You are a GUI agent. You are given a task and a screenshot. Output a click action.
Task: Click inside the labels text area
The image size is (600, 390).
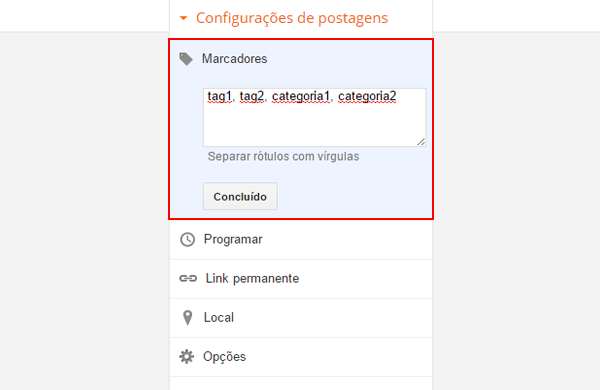pos(315,117)
